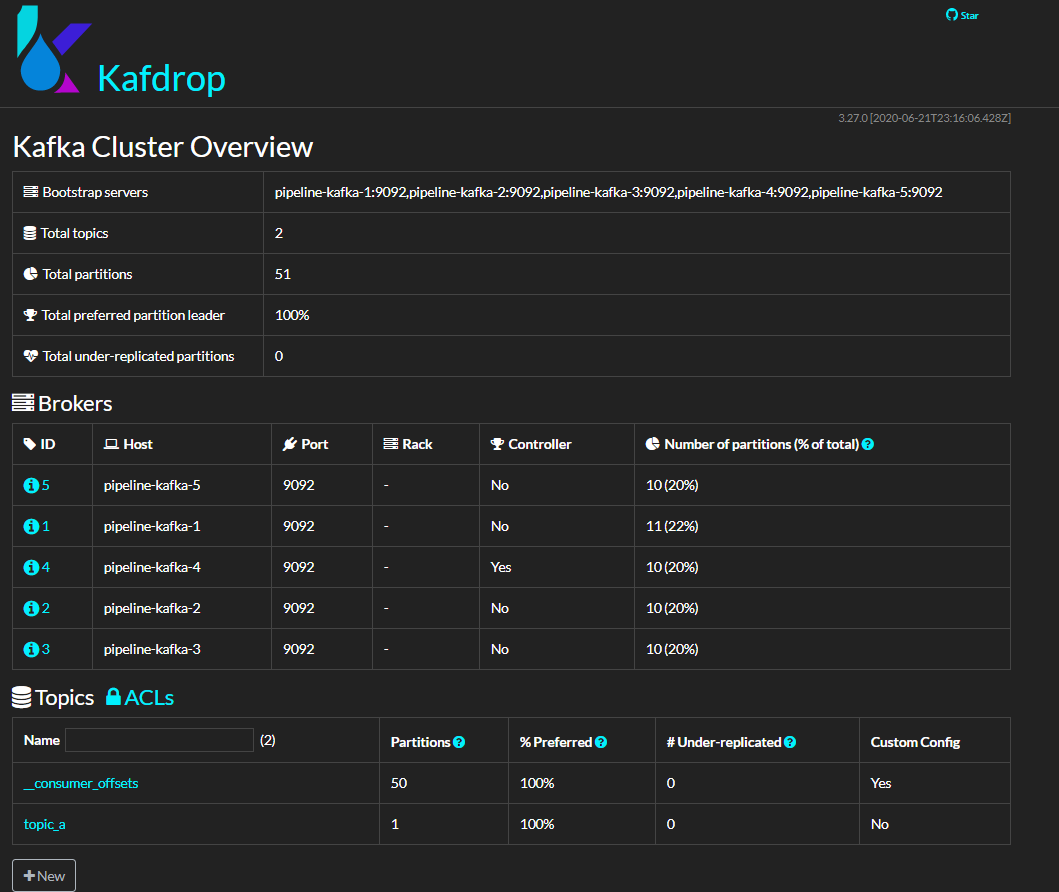Click the Total partitions pie icon
This screenshot has height=892, width=1059.
[30, 274]
